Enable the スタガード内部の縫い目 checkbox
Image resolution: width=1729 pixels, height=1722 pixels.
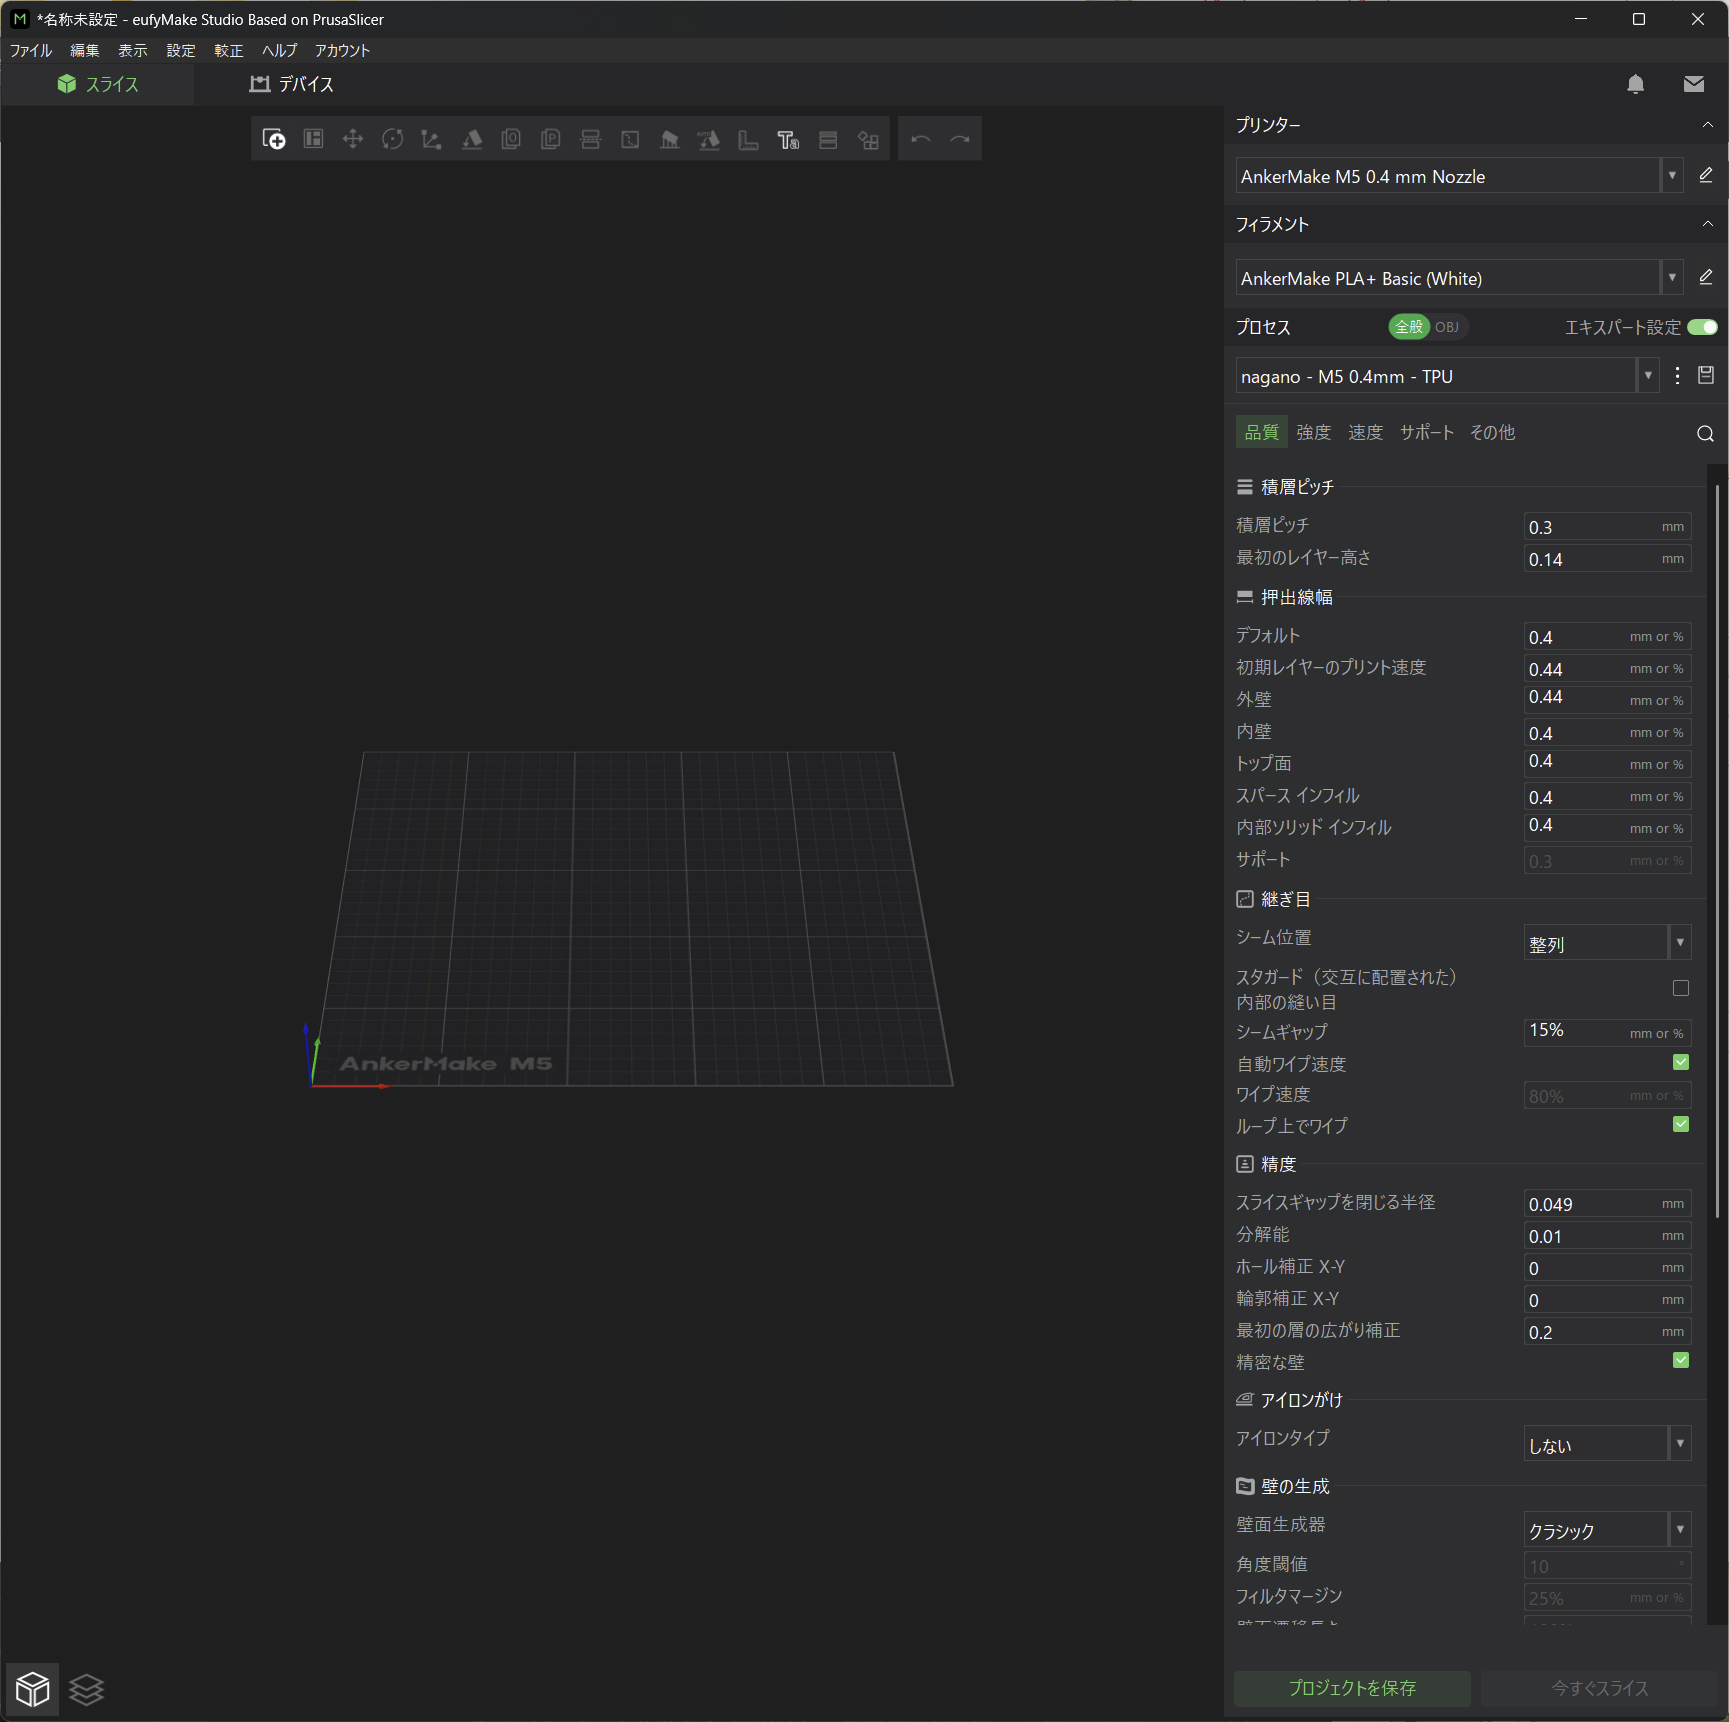tap(1680, 988)
